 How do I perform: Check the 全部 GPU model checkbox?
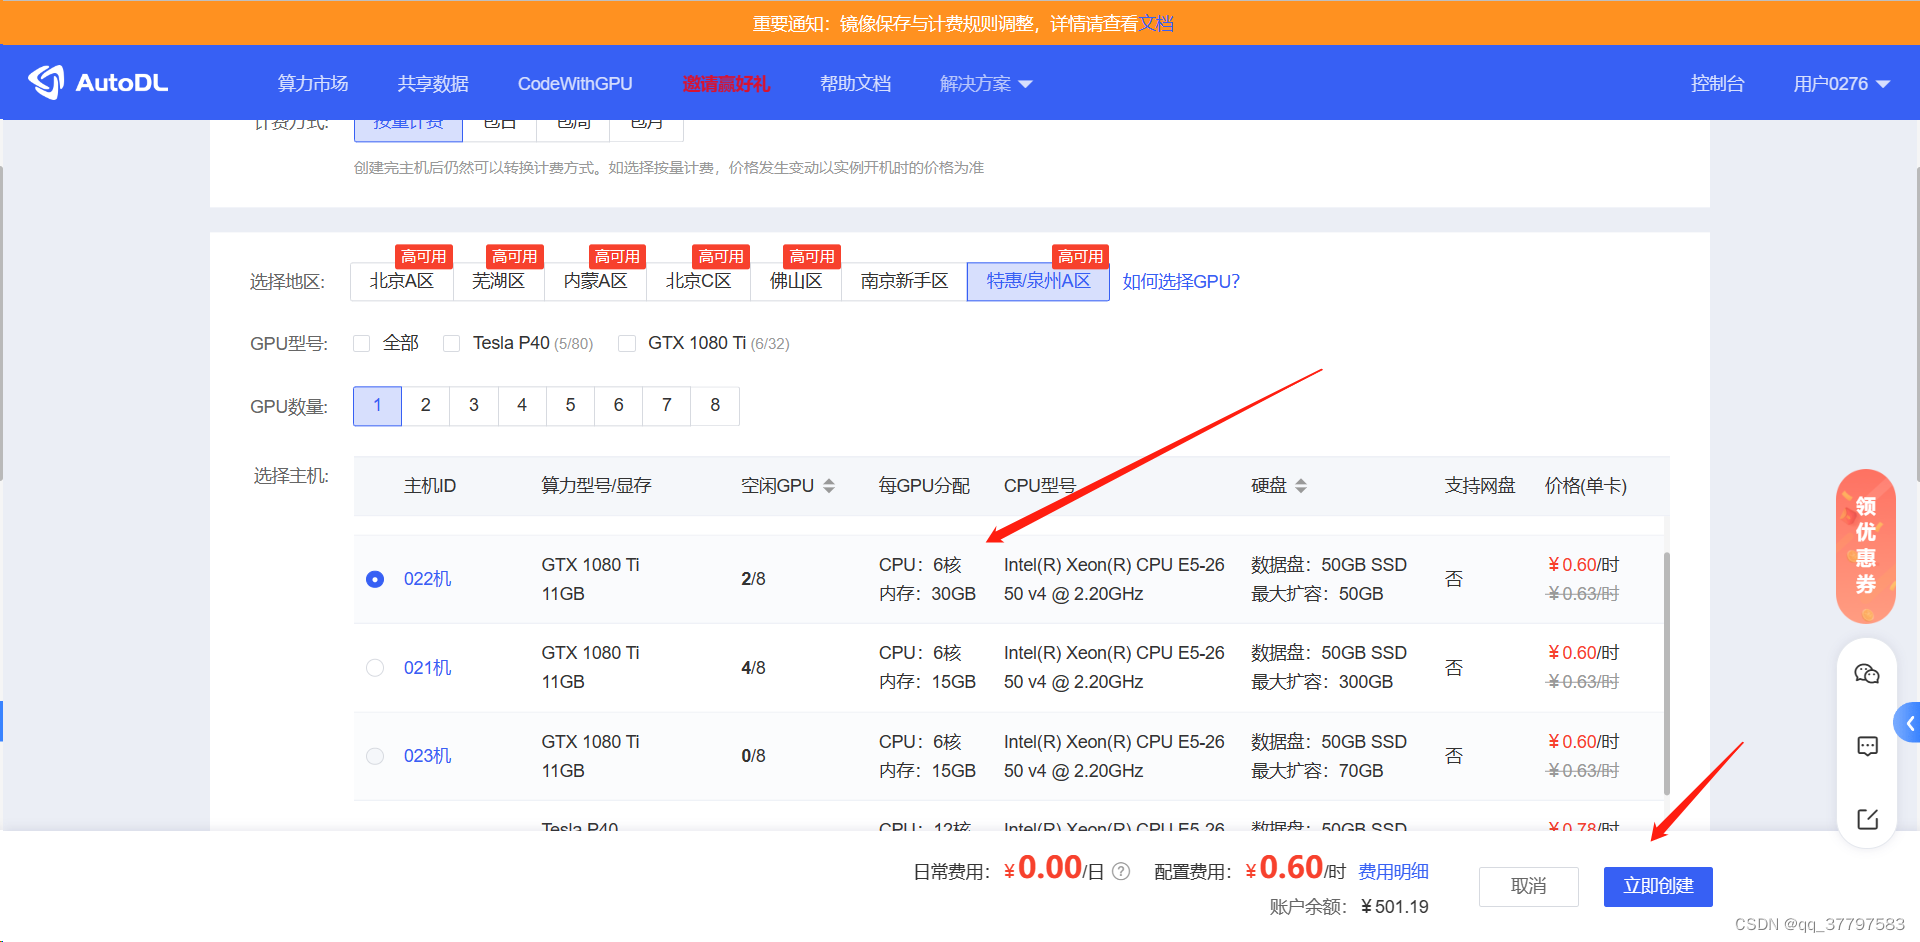(362, 343)
